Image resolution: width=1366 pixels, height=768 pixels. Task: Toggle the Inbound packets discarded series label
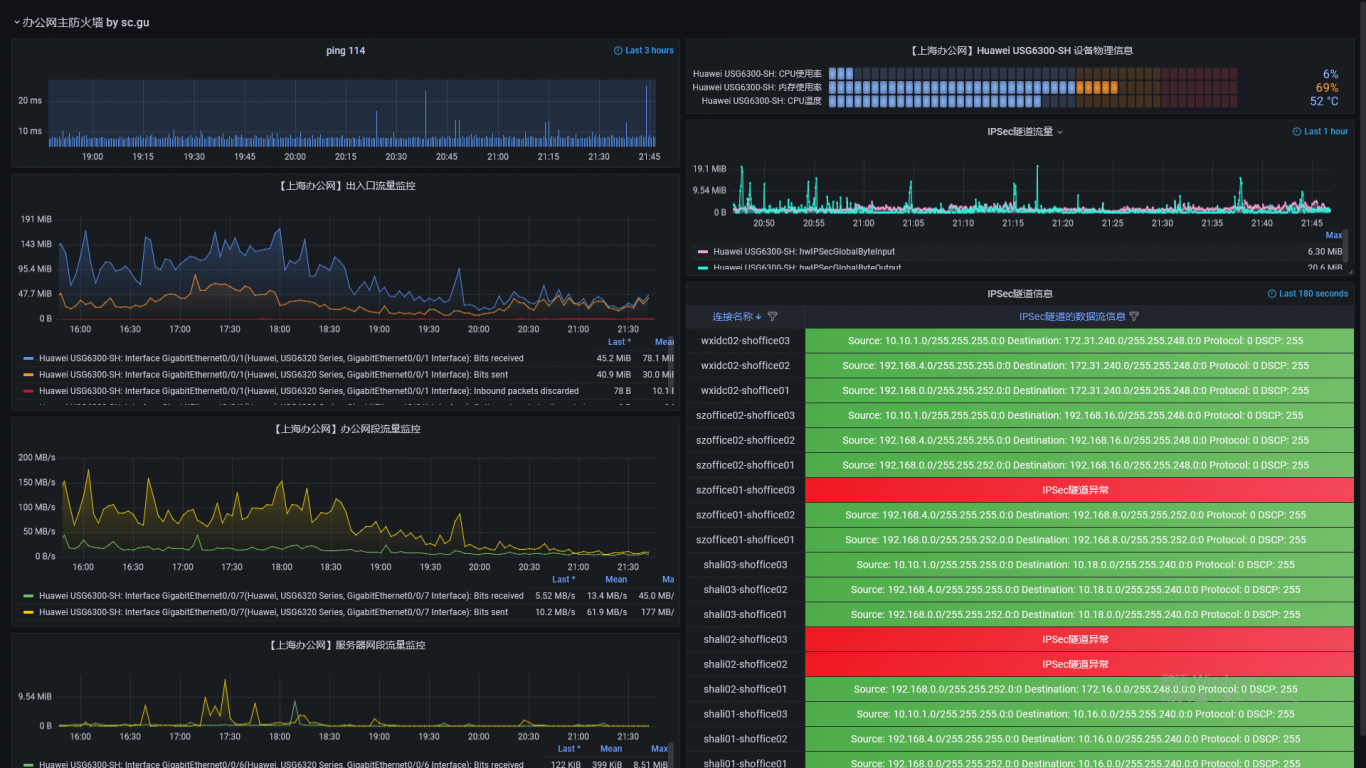(x=308, y=391)
